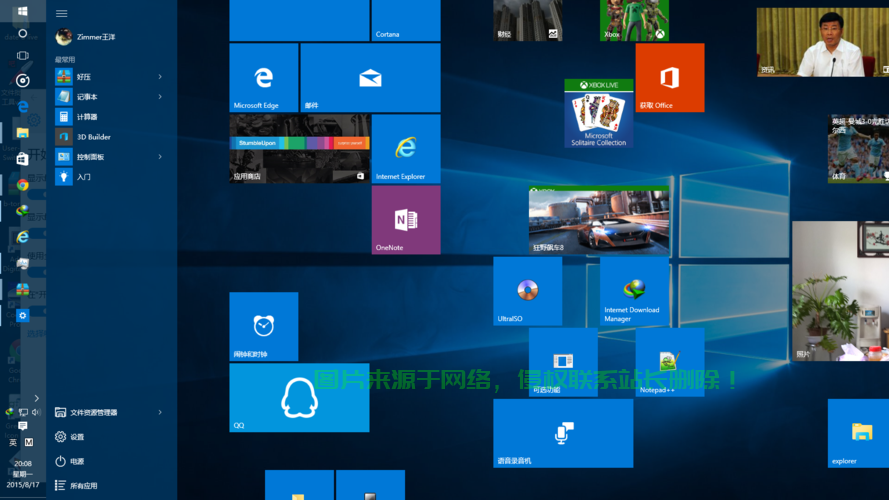The height and width of the screenshot is (500, 889).
Task: Launch Microsoft Edge from the taskbar icon
Action: (23, 107)
